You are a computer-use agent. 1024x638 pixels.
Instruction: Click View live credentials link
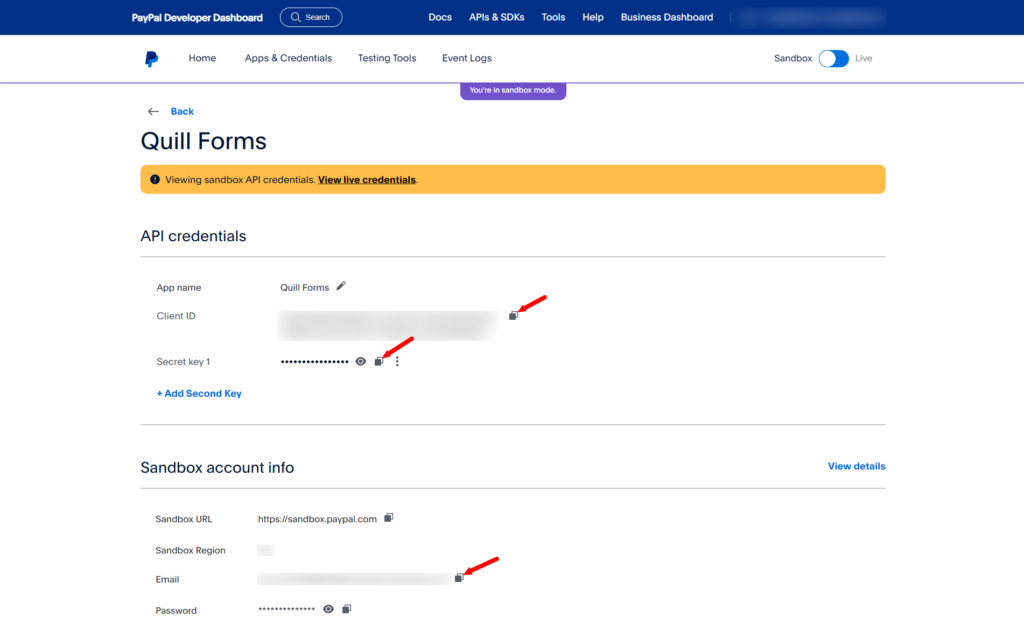(367, 180)
